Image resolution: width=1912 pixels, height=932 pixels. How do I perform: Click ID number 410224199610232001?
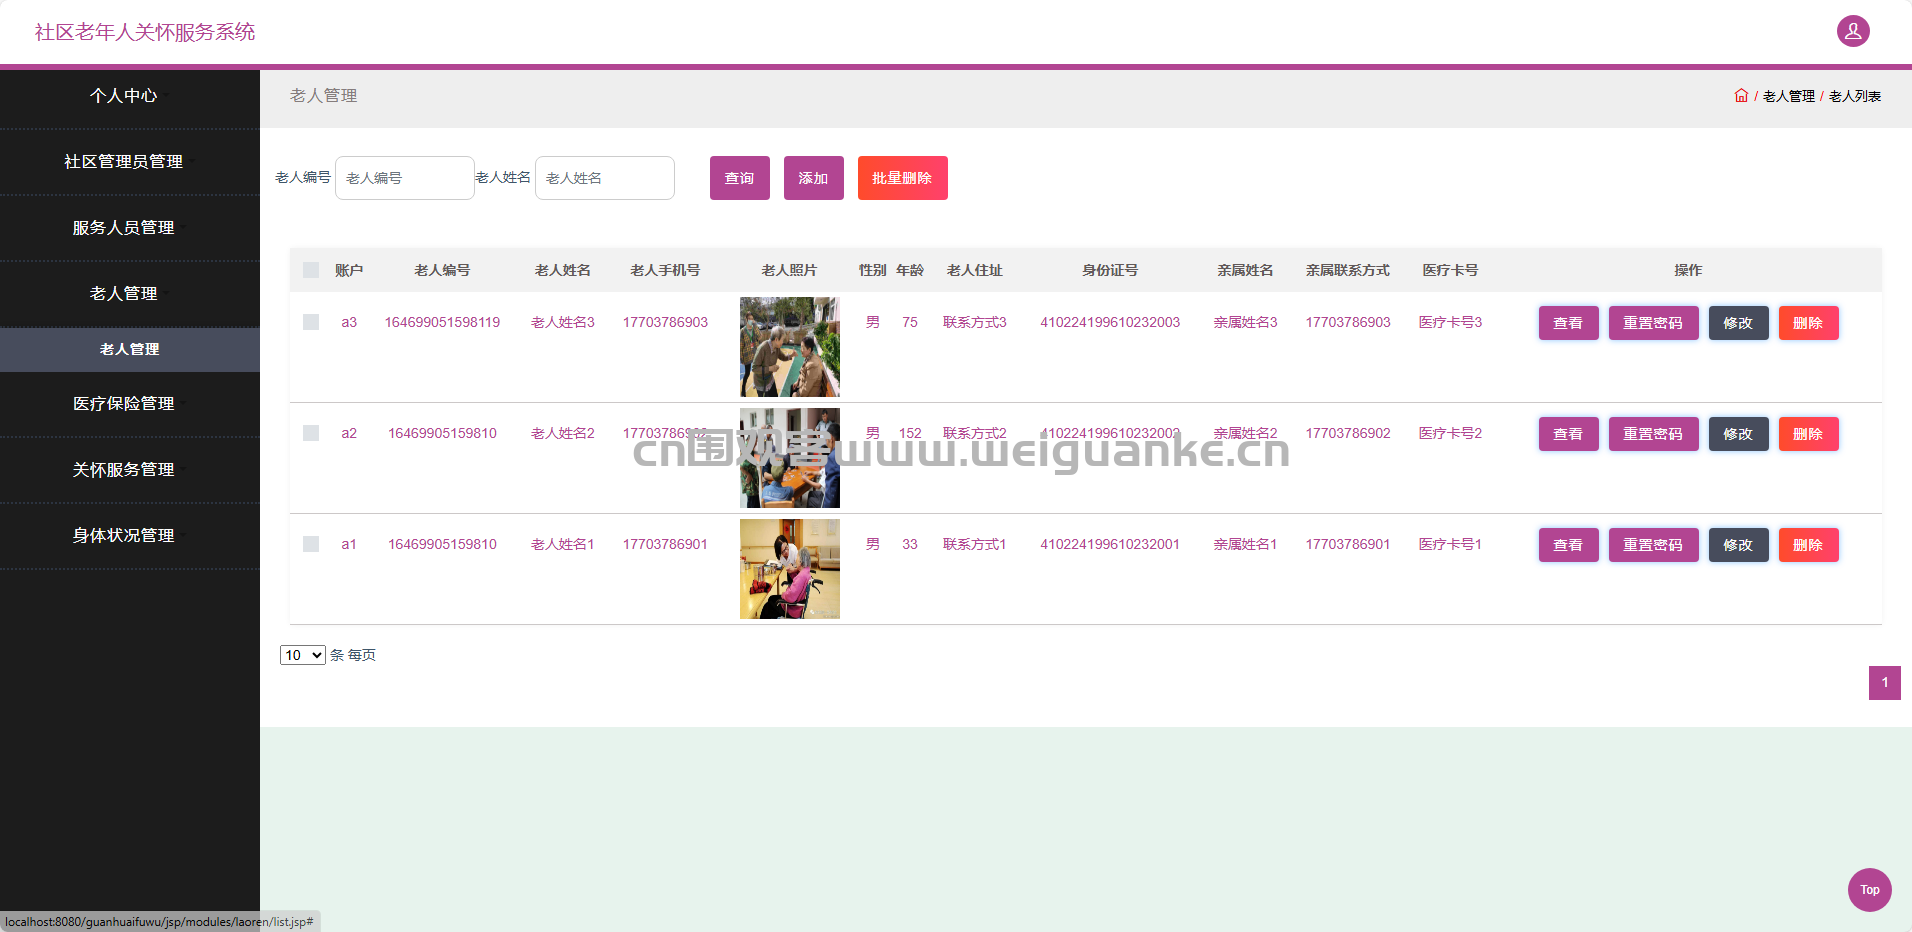(1110, 544)
